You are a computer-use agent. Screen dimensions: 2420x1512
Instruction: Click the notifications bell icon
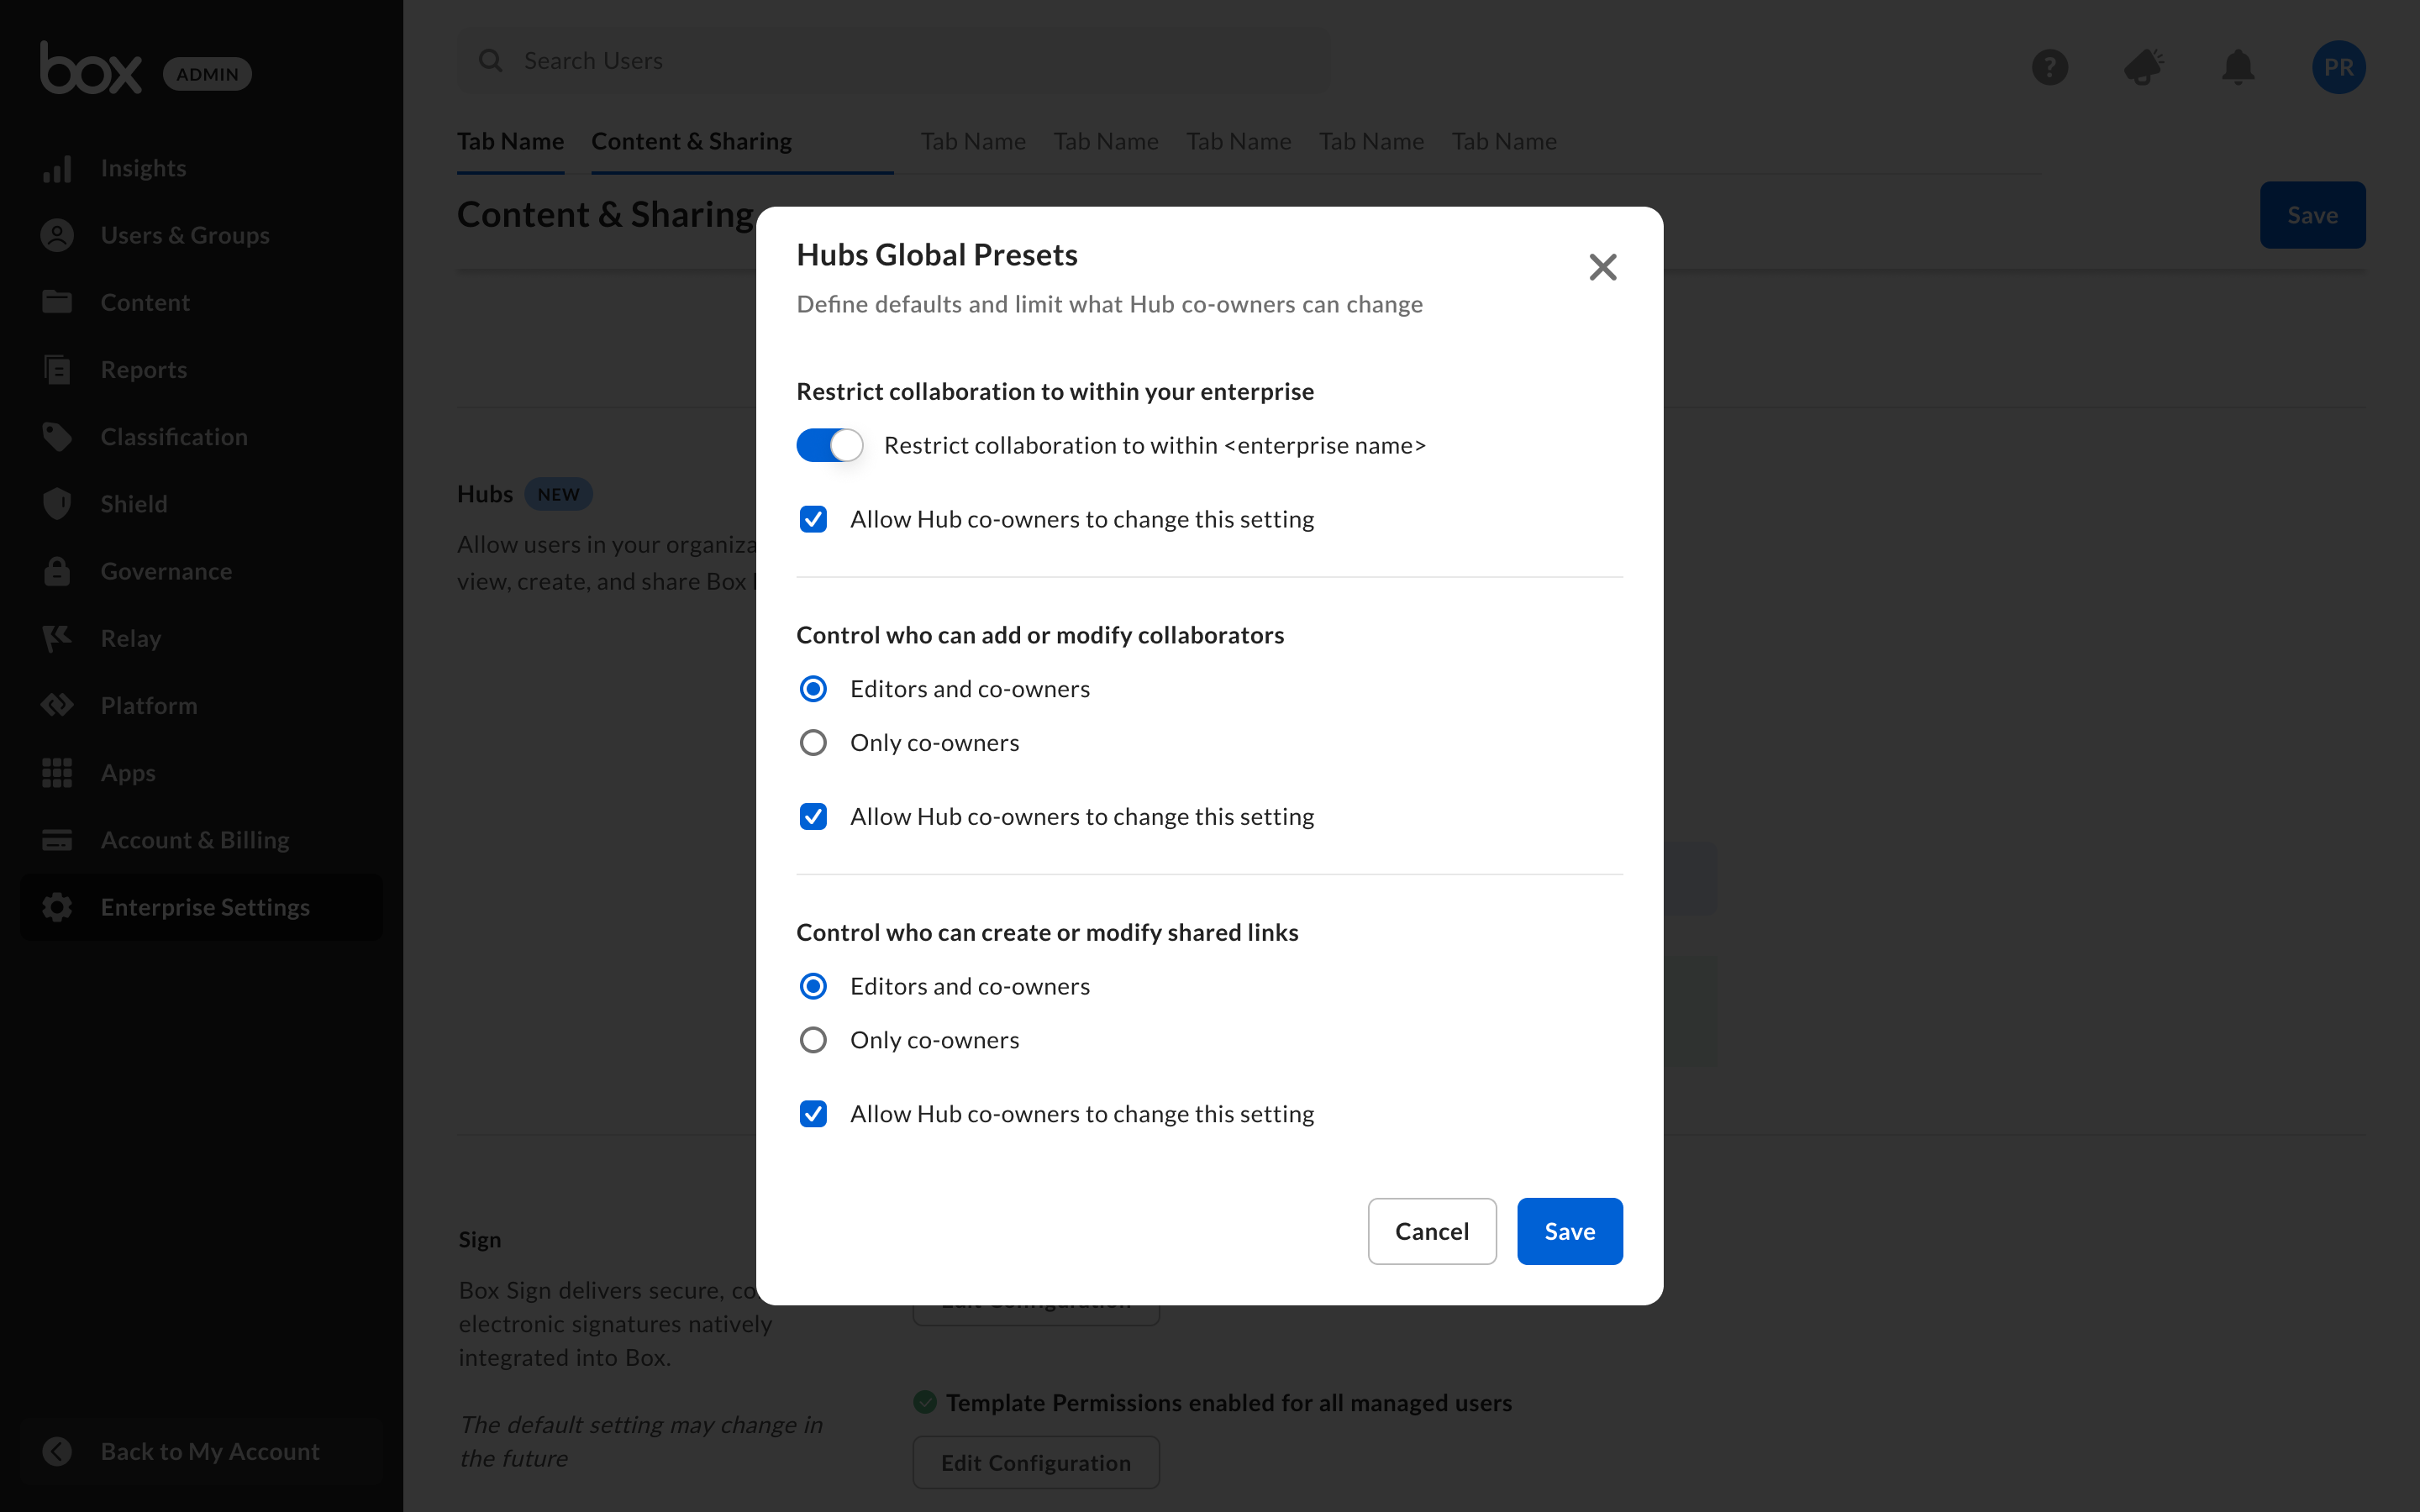(2237, 67)
